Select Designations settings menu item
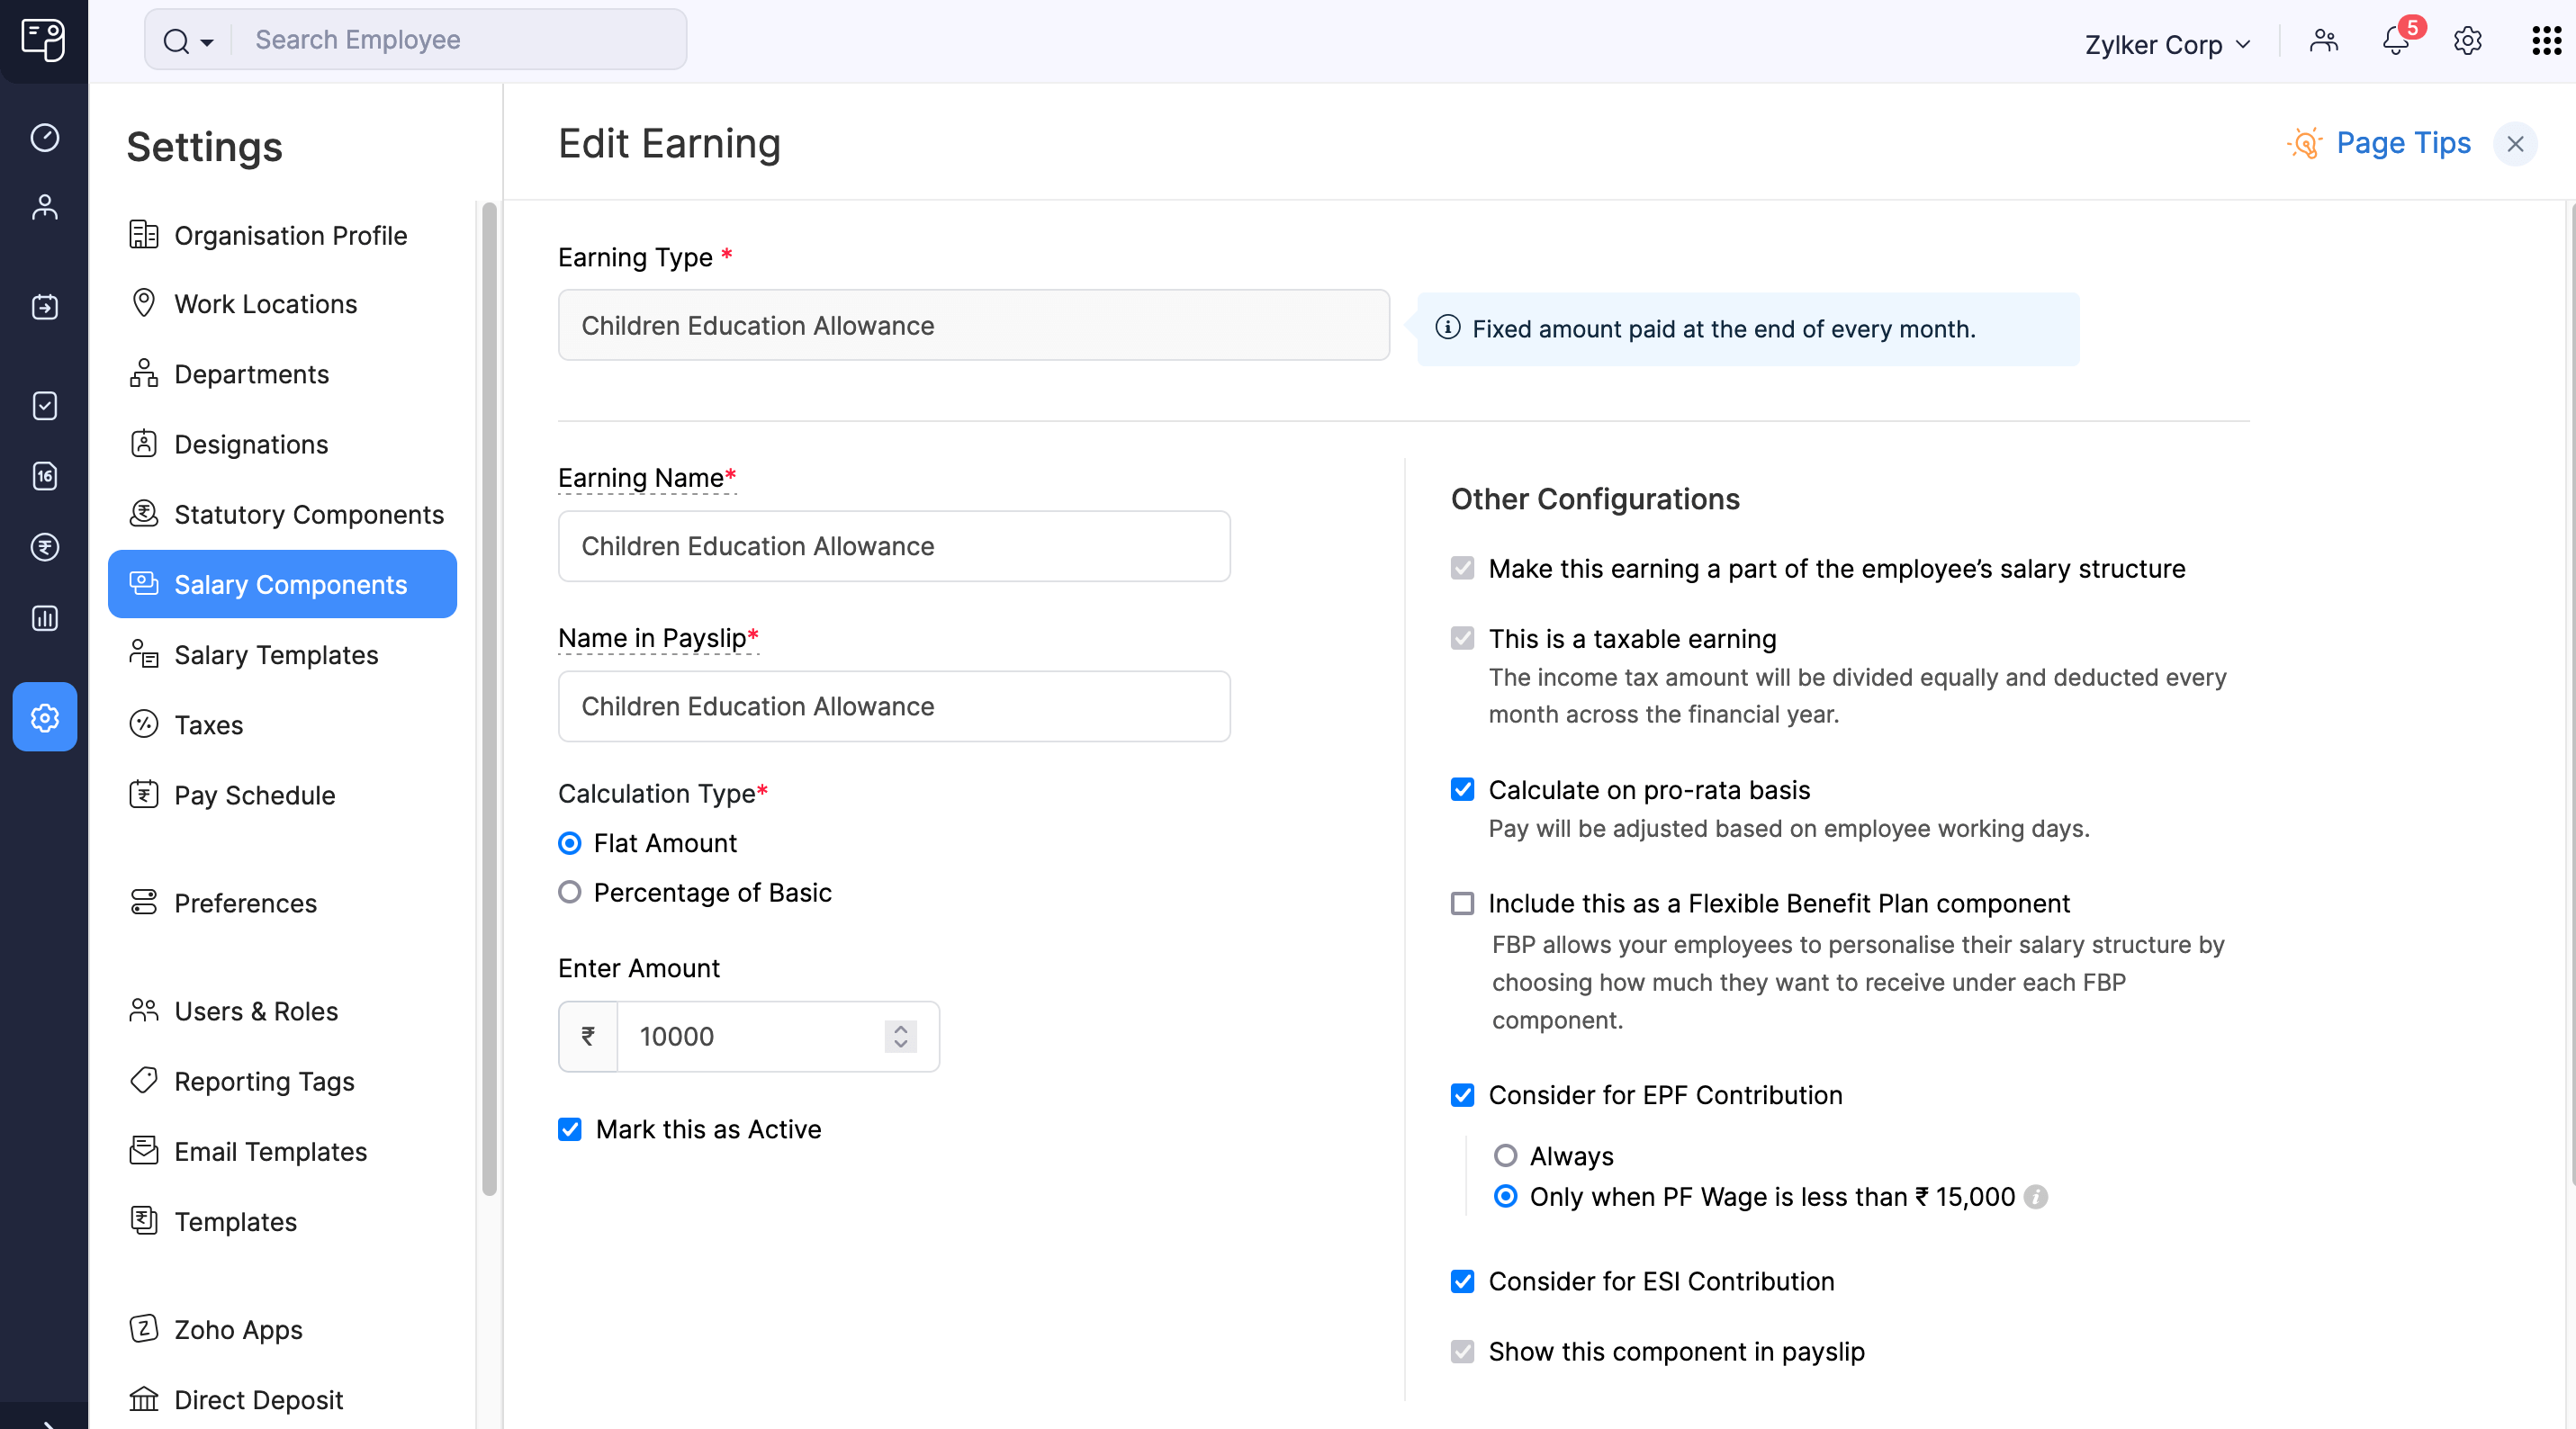This screenshot has width=2576, height=1429. click(250, 444)
